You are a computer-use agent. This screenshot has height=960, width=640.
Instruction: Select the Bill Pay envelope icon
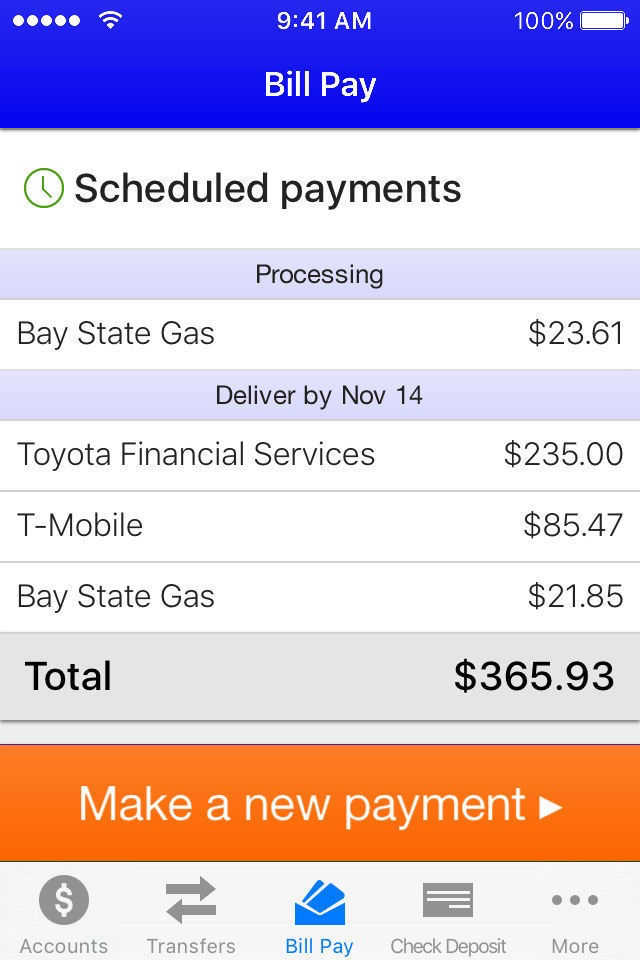320,902
